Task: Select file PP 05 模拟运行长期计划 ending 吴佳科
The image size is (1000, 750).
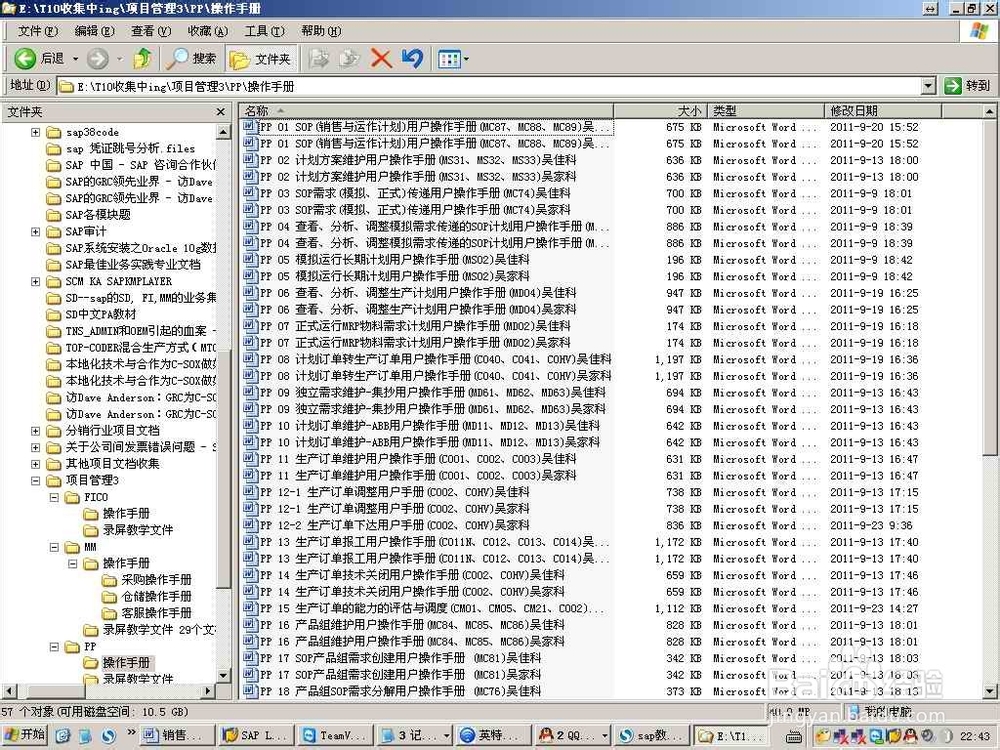Action: click(394, 260)
